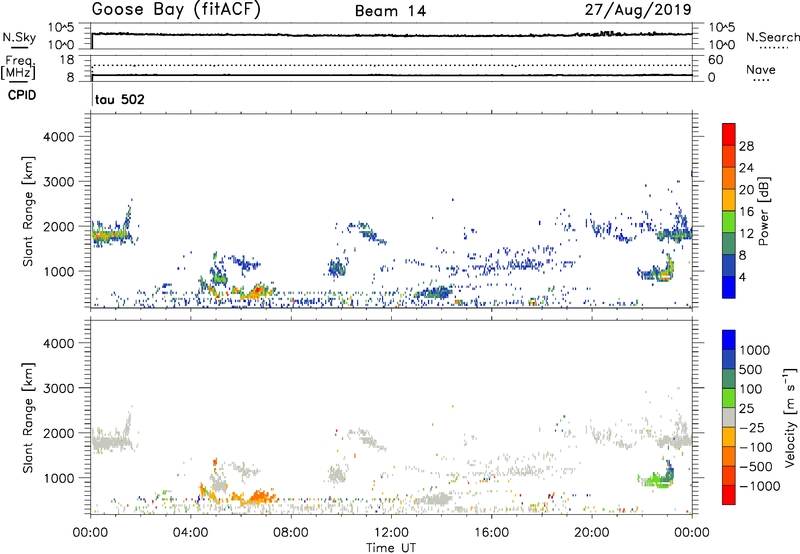
Task: Pick the light green segment of Velocity color bar
Action: coord(729,398)
